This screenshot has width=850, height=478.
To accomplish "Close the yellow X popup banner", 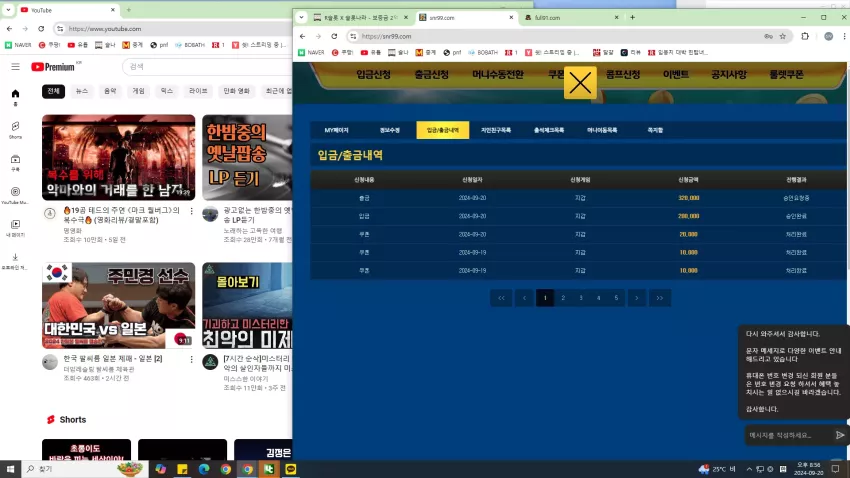I will click(x=580, y=83).
